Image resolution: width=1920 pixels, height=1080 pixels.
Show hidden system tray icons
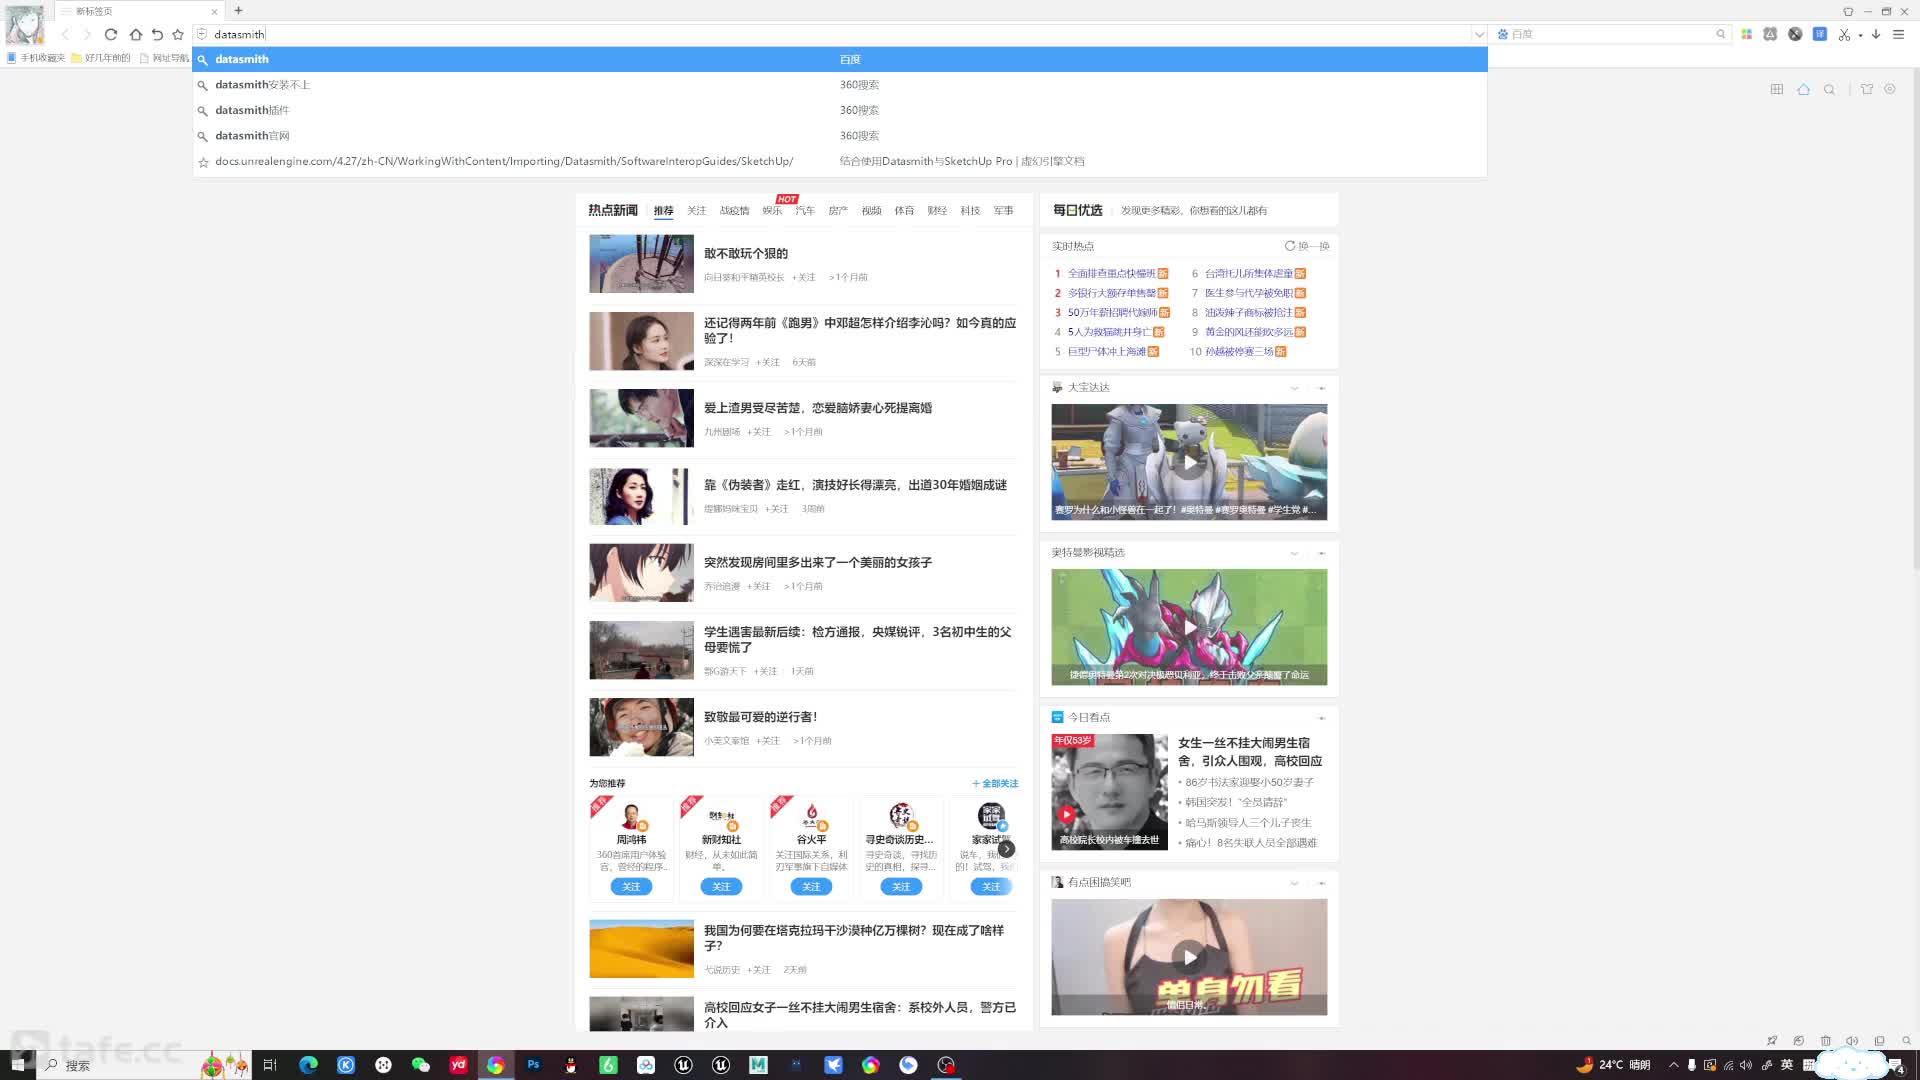pos(1673,1065)
